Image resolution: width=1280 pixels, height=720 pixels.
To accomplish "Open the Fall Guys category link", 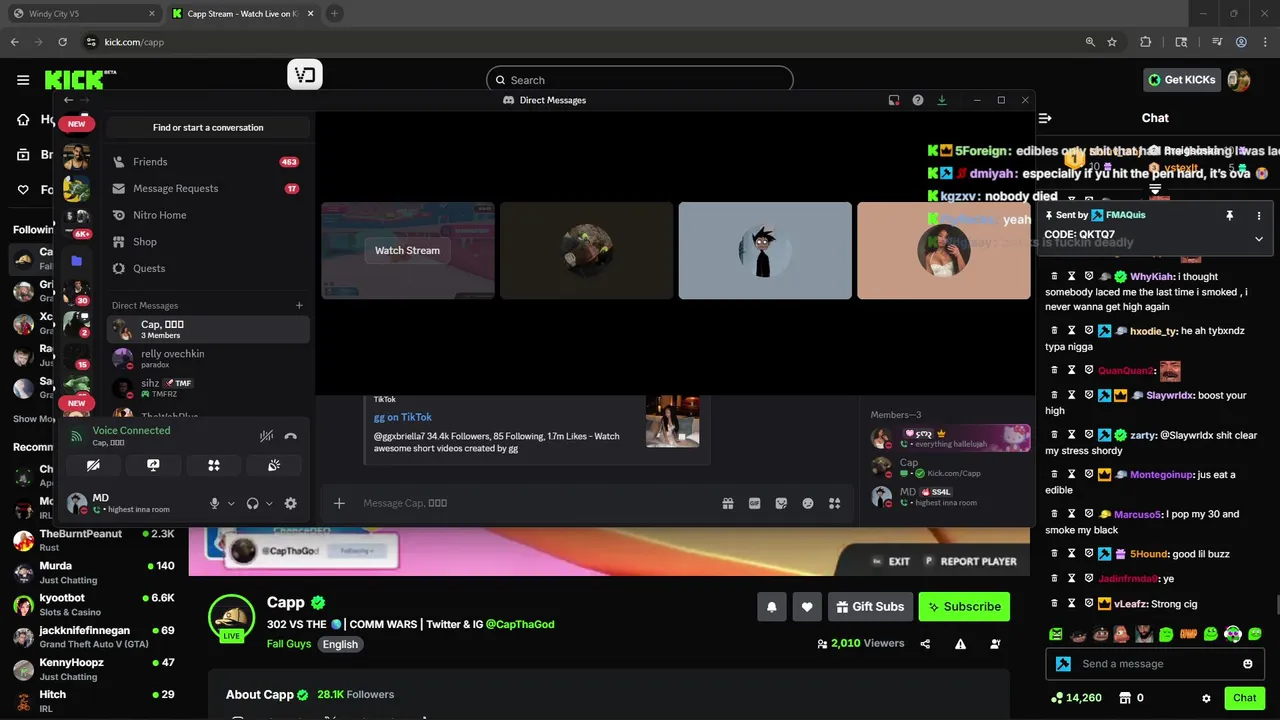I will click(x=289, y=644).
